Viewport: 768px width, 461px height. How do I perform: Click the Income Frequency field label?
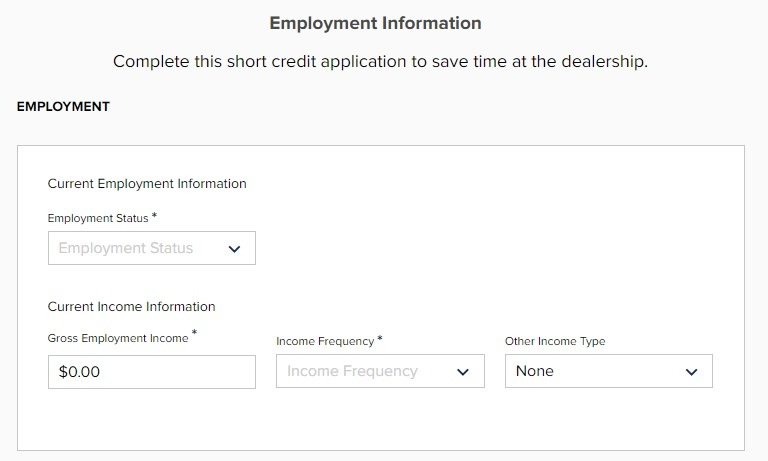(x=325, y=341)
